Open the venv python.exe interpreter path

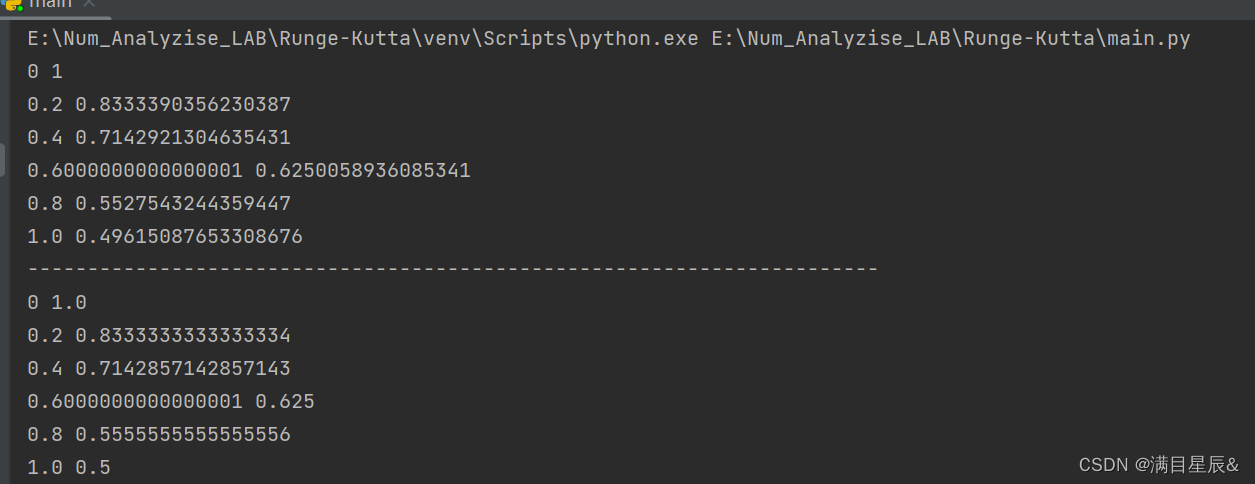click(x=363, y=40)
